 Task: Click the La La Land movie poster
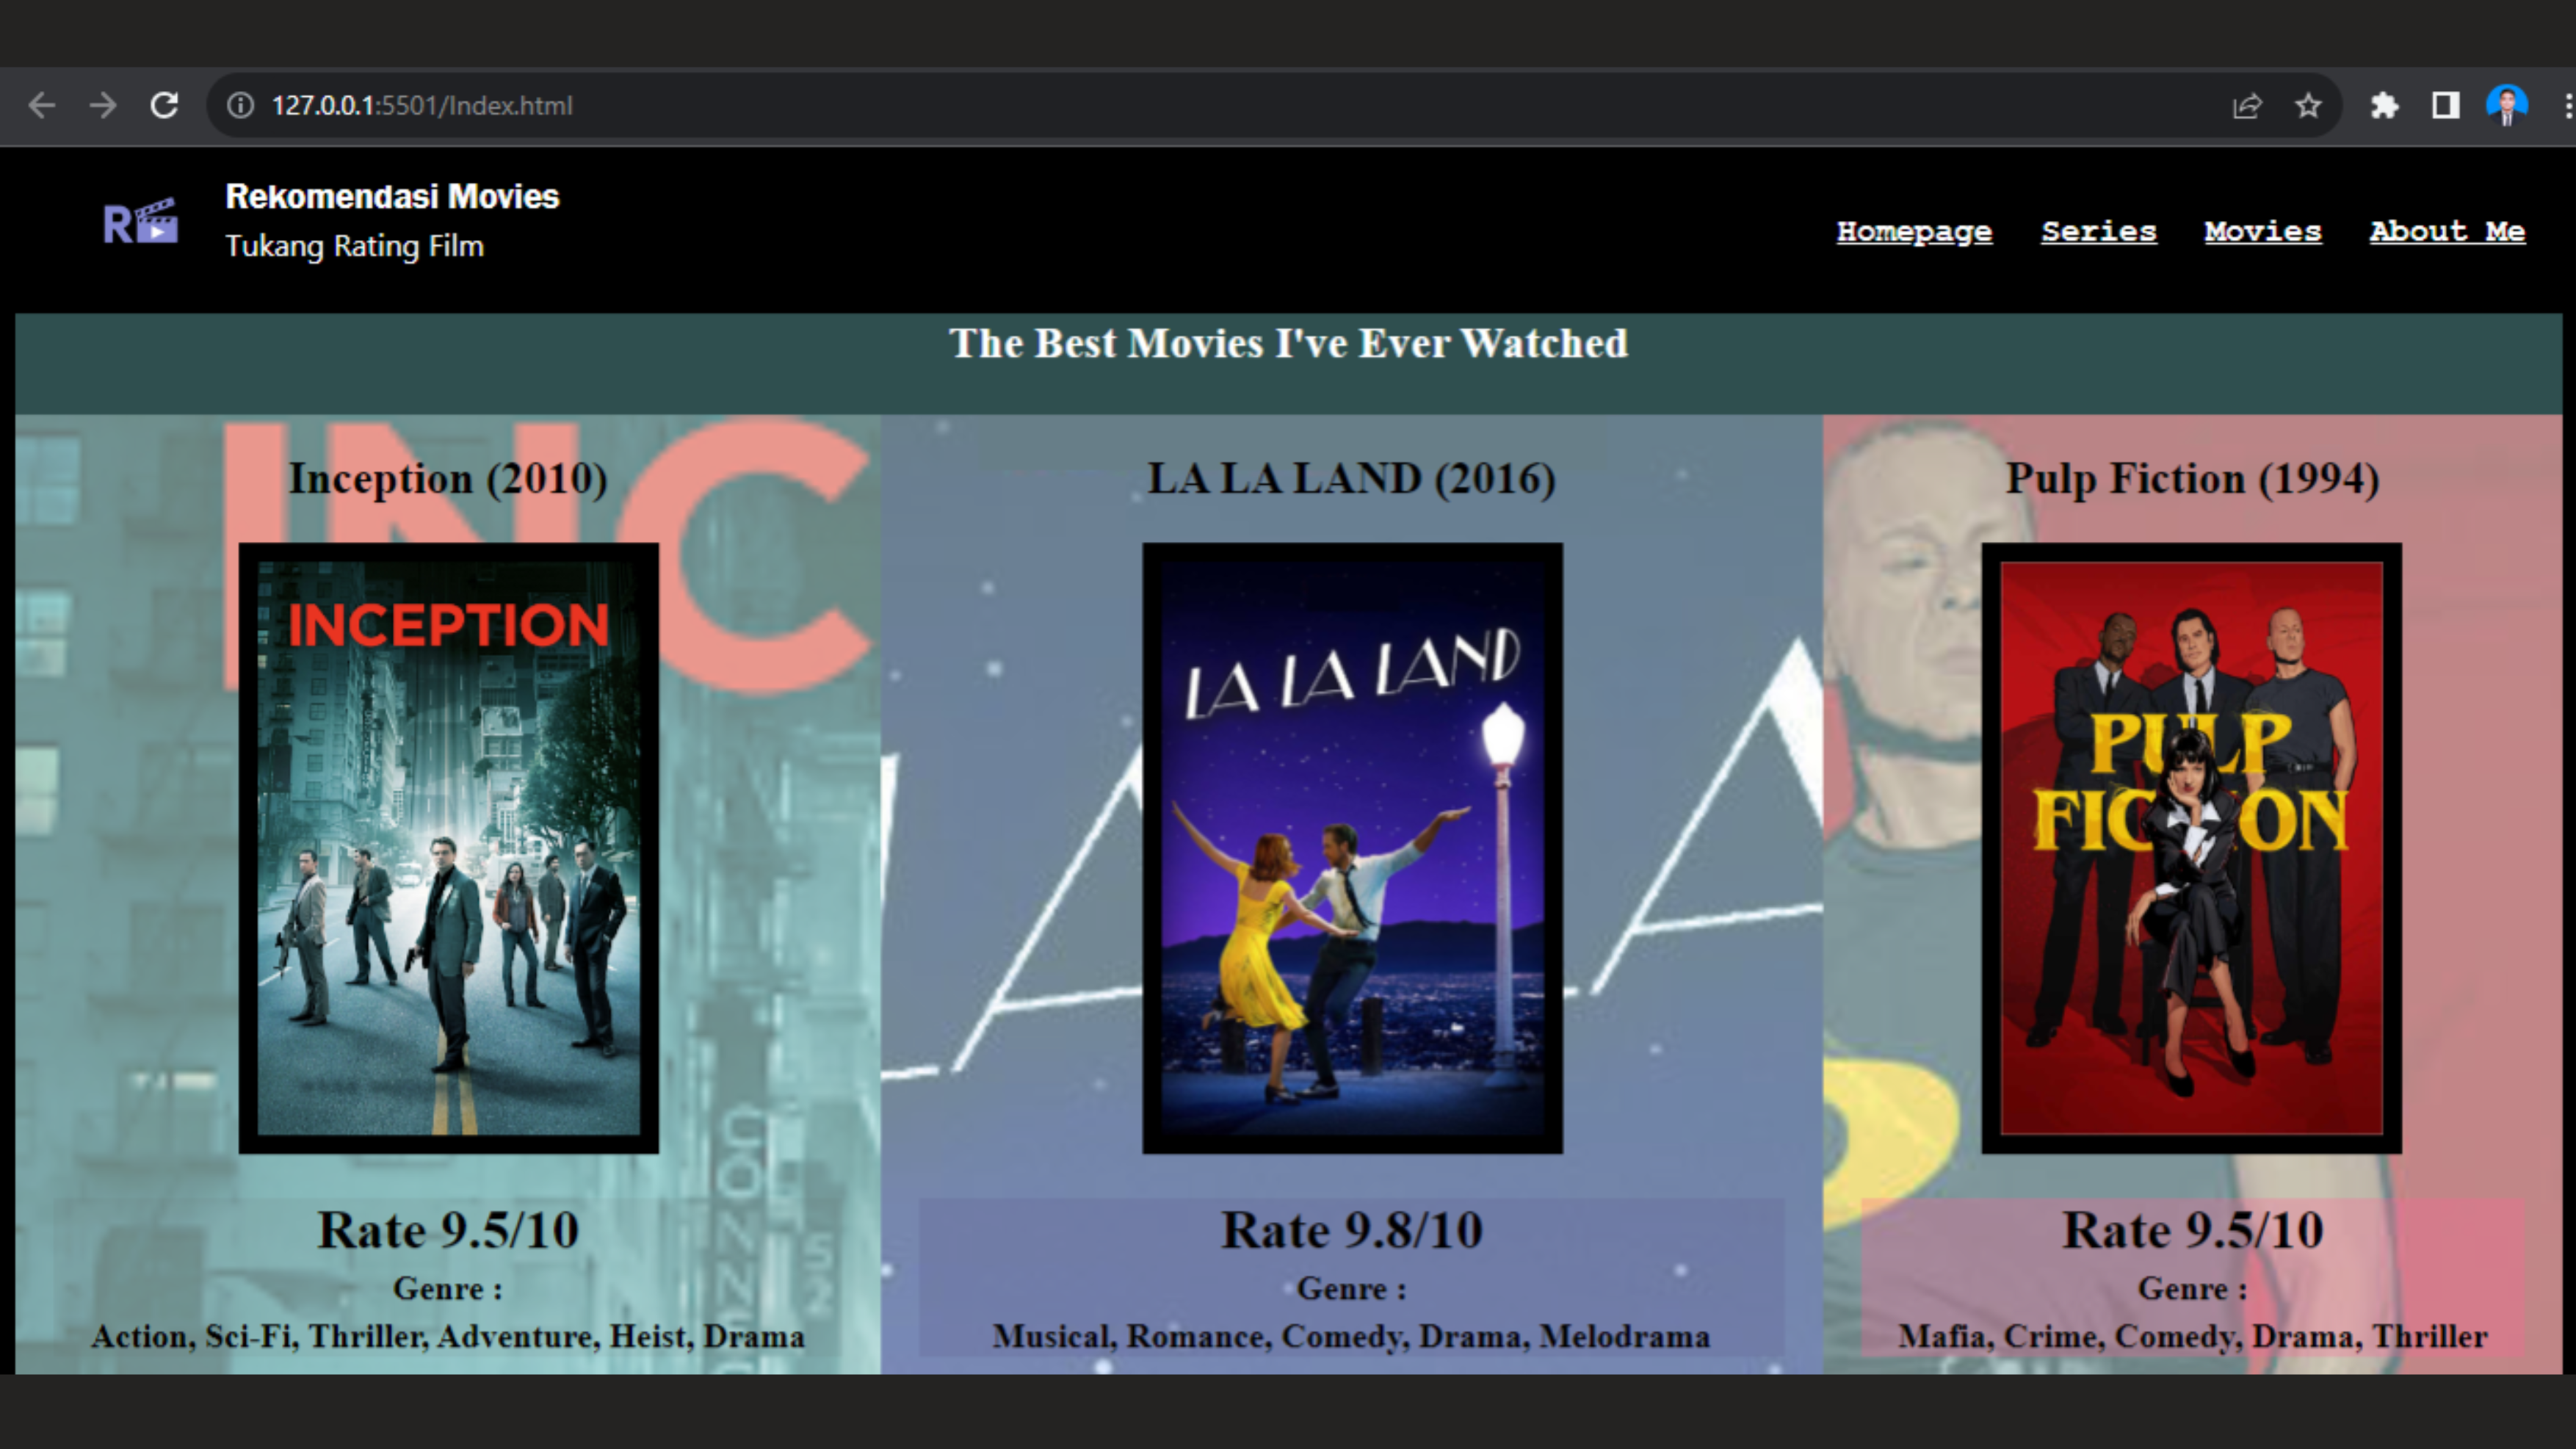coord(1352,848)
